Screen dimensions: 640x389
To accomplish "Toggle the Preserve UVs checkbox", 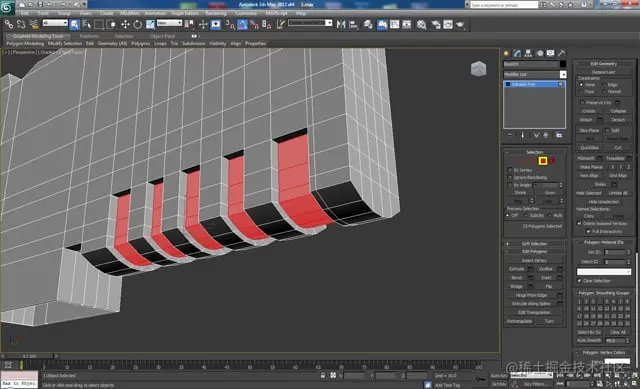I will pos(582,102).
